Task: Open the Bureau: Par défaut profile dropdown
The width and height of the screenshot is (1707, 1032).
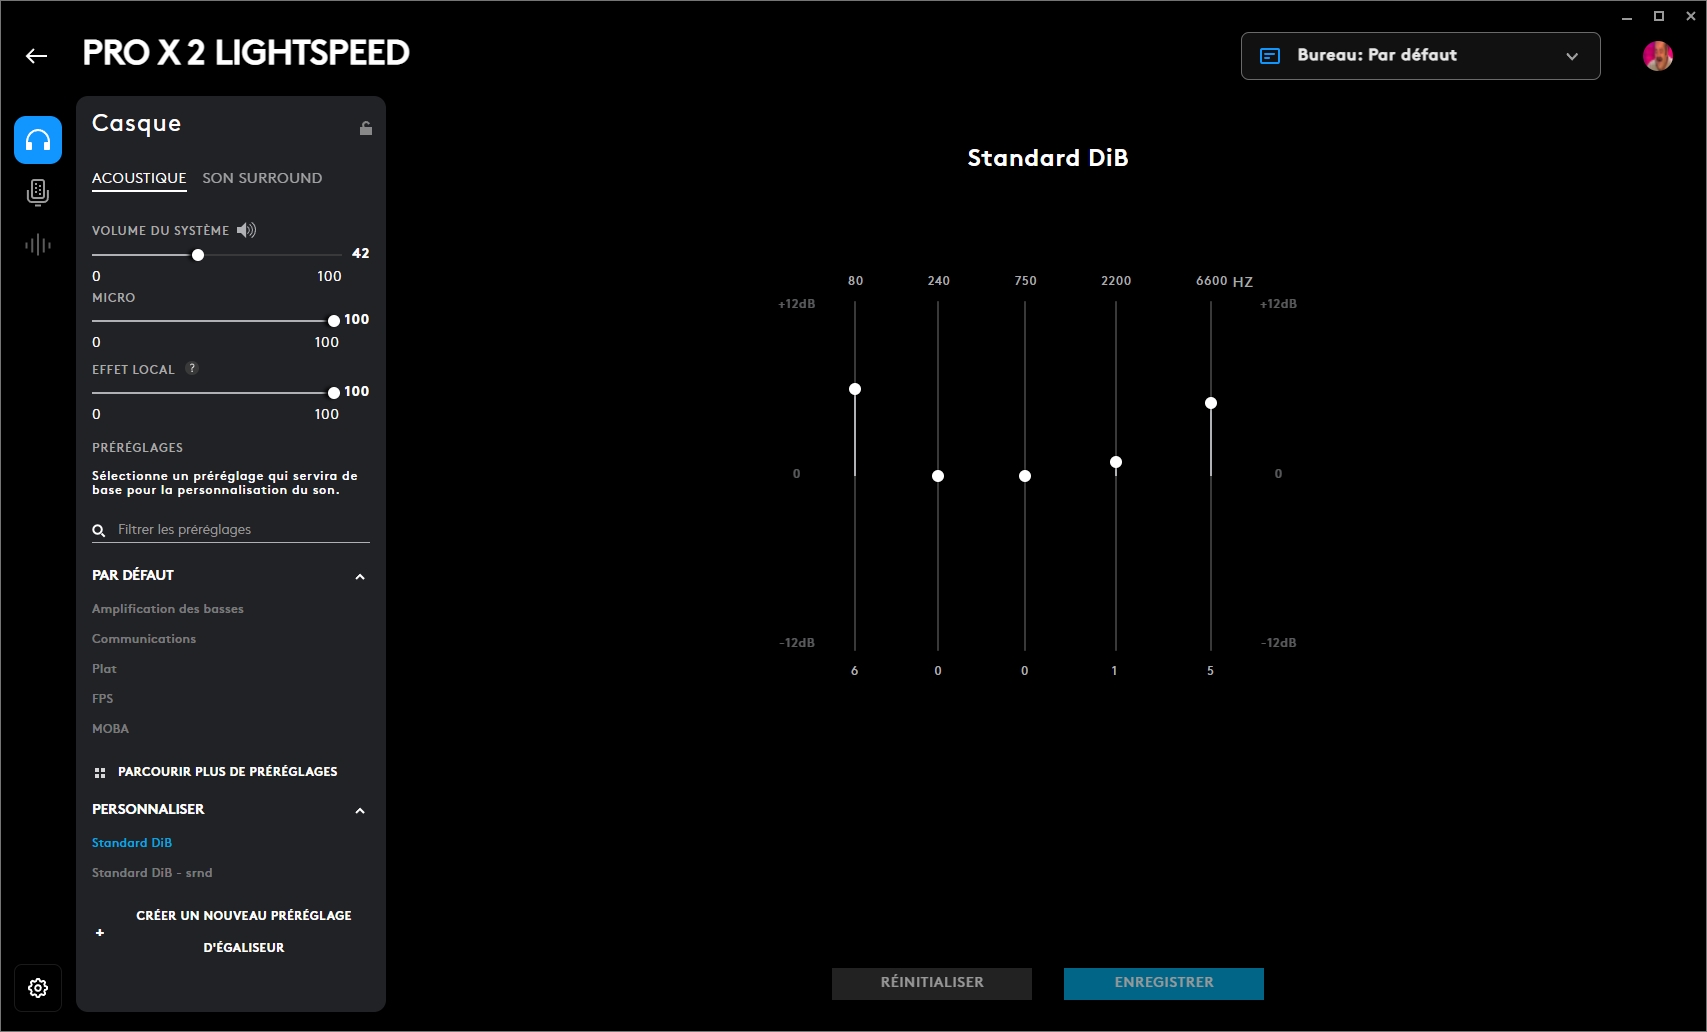Action: tap(1420, 56)
